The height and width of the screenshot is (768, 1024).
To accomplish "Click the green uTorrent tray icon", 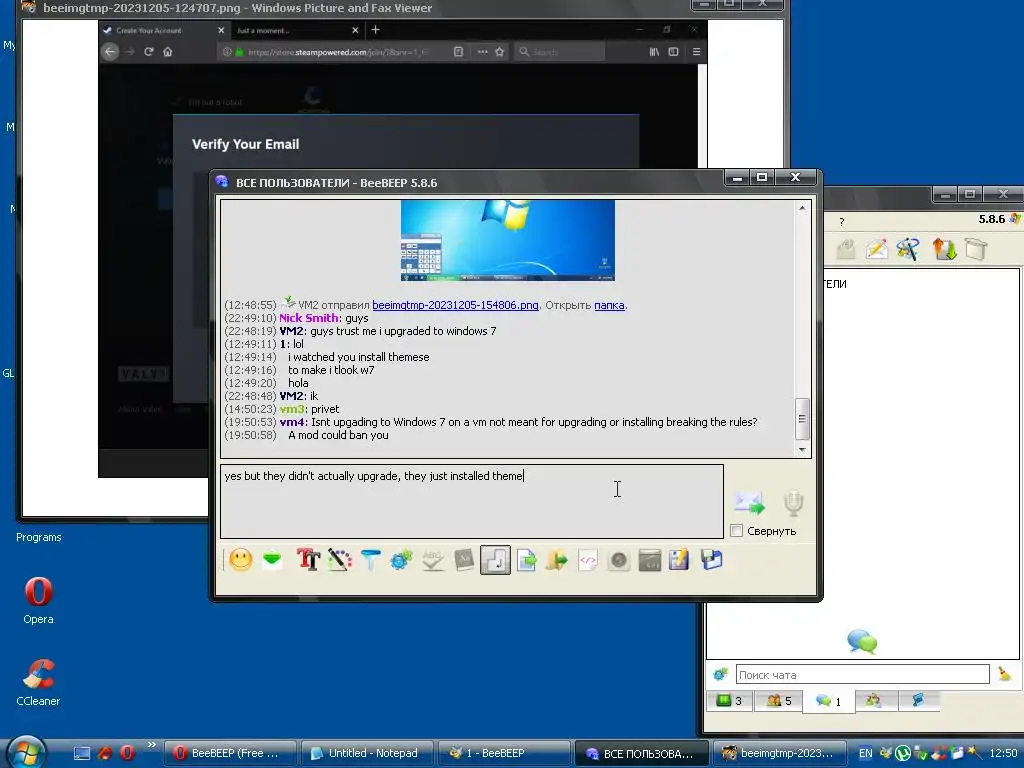I will tap(903, 754).
